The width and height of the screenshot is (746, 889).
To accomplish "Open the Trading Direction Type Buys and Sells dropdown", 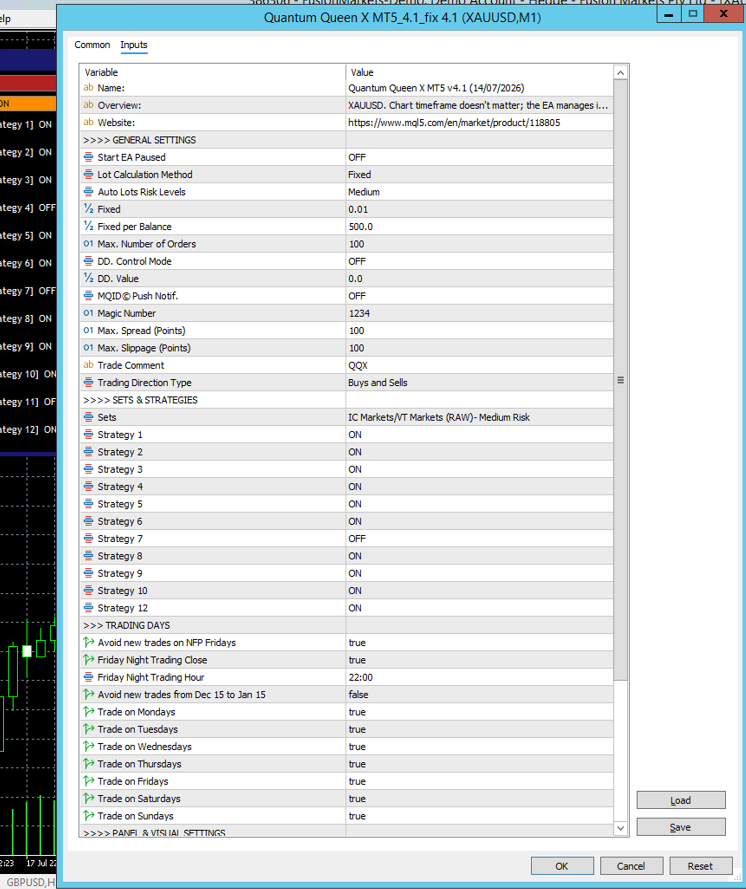I will point(480,382).
